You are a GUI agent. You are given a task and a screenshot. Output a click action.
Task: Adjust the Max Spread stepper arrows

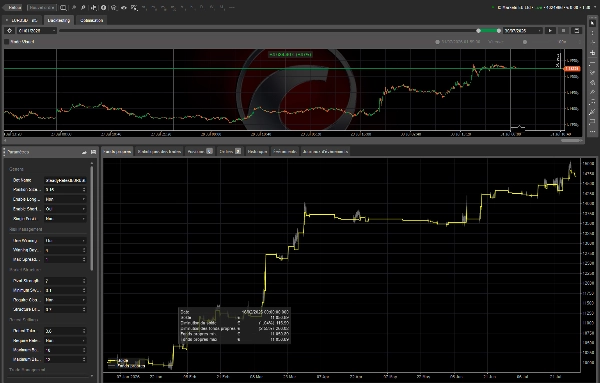coord(84,259)
